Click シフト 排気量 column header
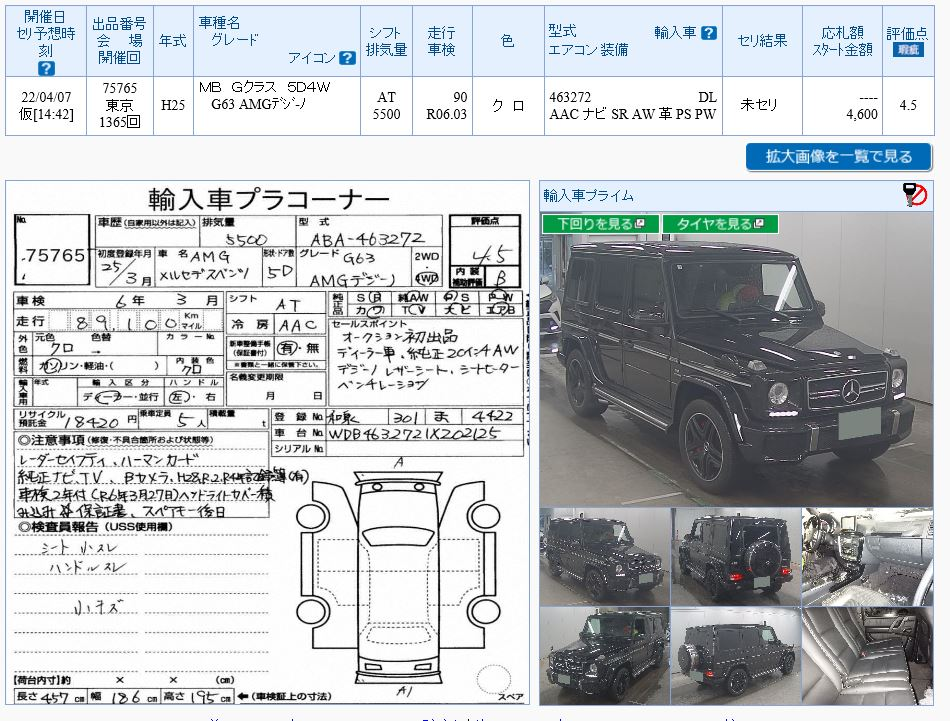Screen dimensions: 950x721 387,41
